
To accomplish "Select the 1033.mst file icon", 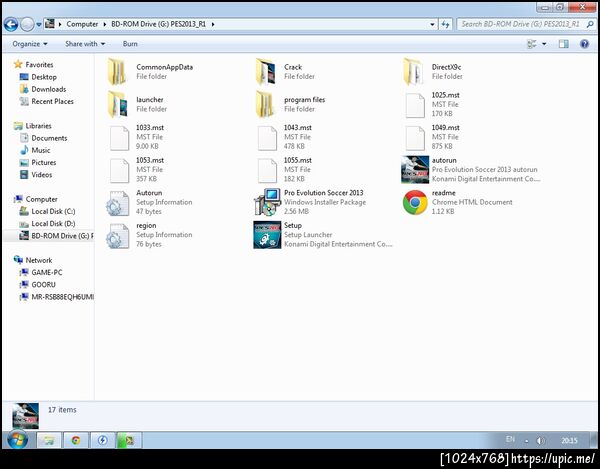I will click(x=119, y=138).
